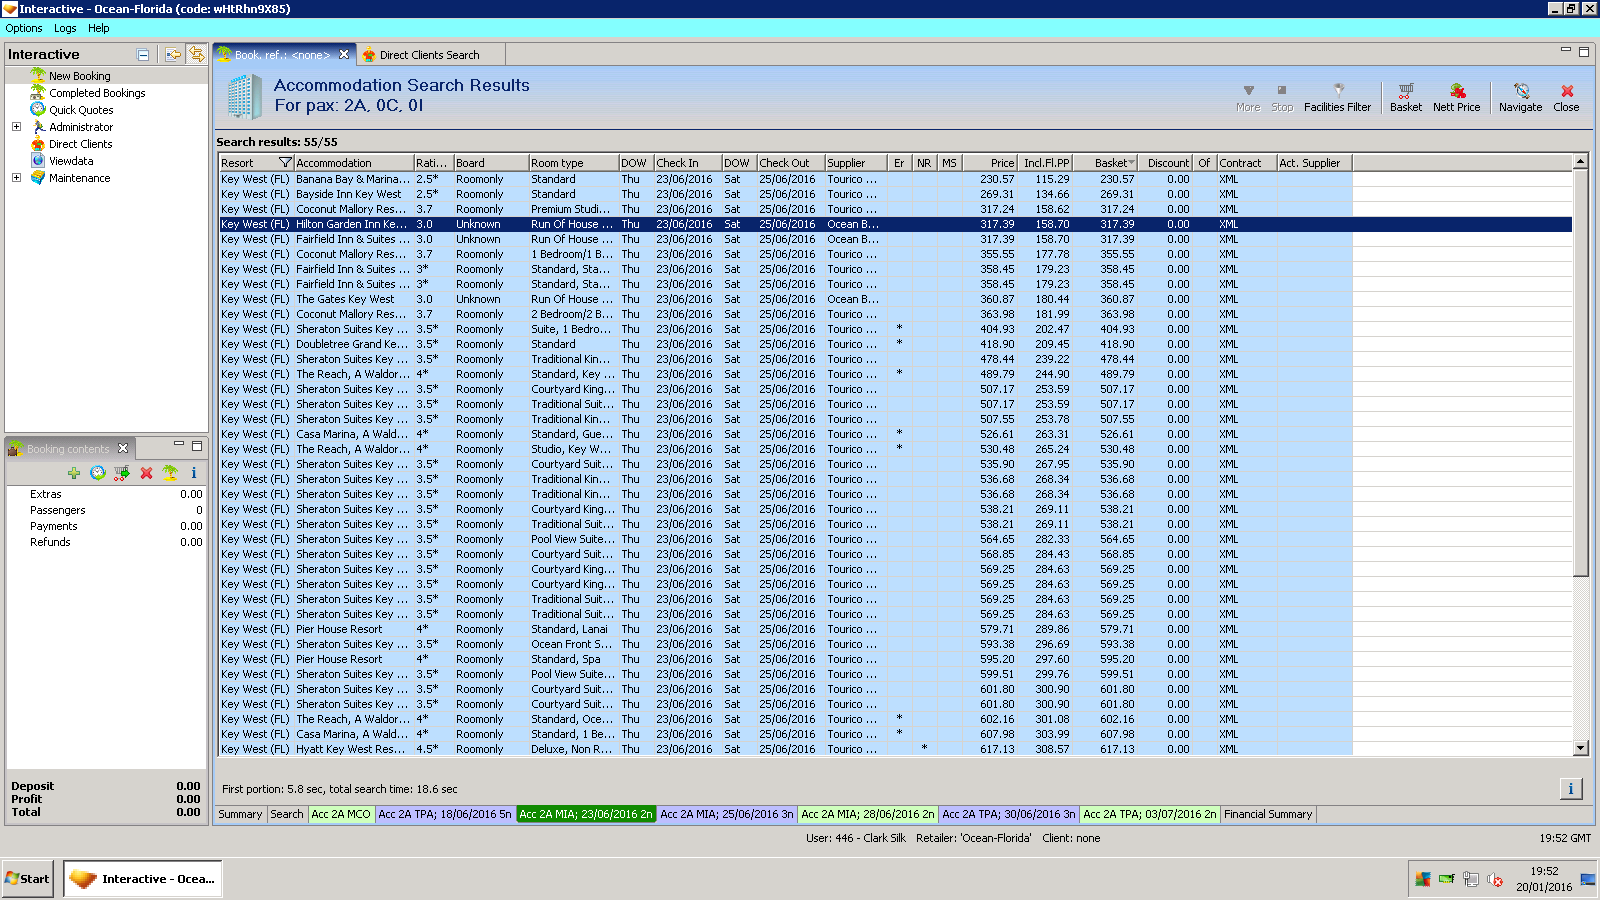Open the Options menu
The image size is (1600, 900).
point(24,28)
